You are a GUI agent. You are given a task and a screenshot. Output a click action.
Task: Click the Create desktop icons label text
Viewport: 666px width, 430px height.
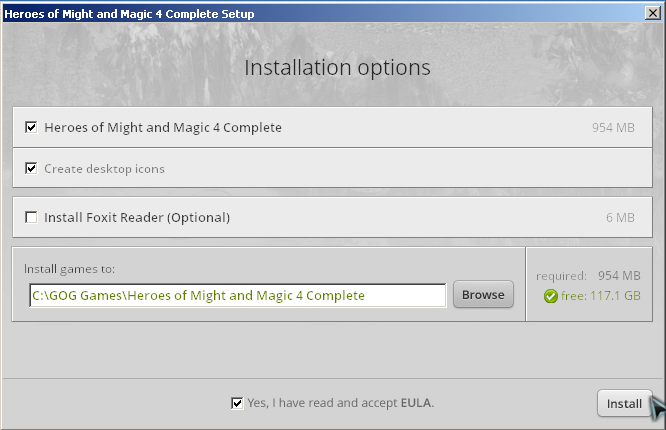tap(104, 169)
